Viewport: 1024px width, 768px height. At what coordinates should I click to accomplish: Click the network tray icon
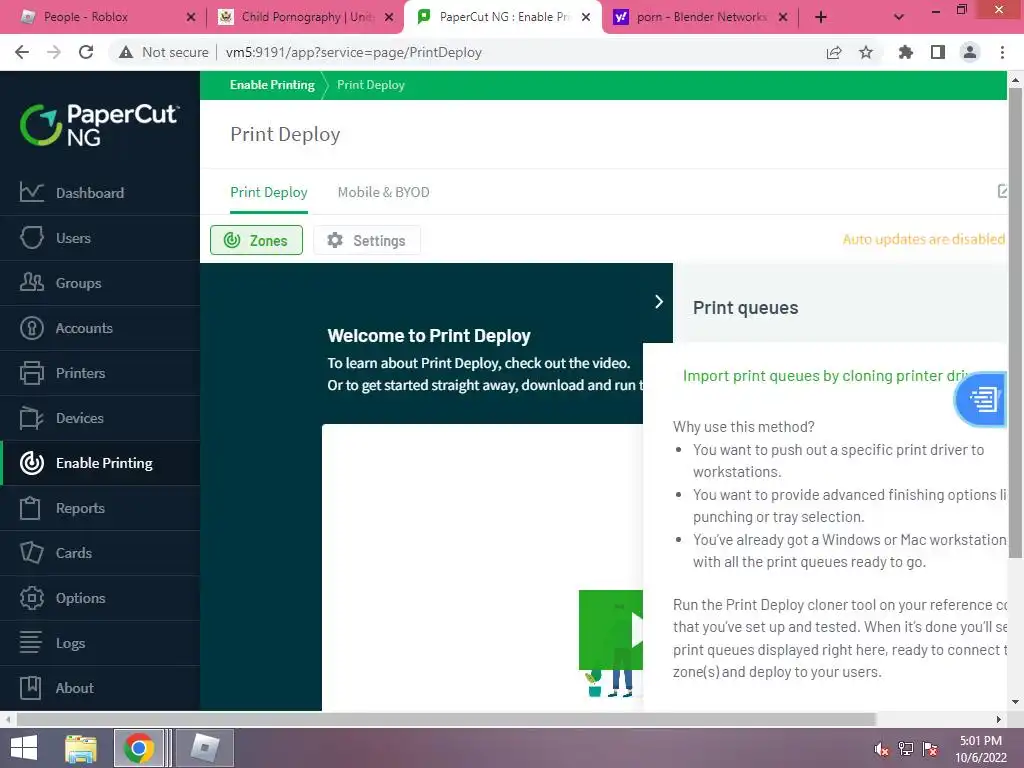point(906,748)
